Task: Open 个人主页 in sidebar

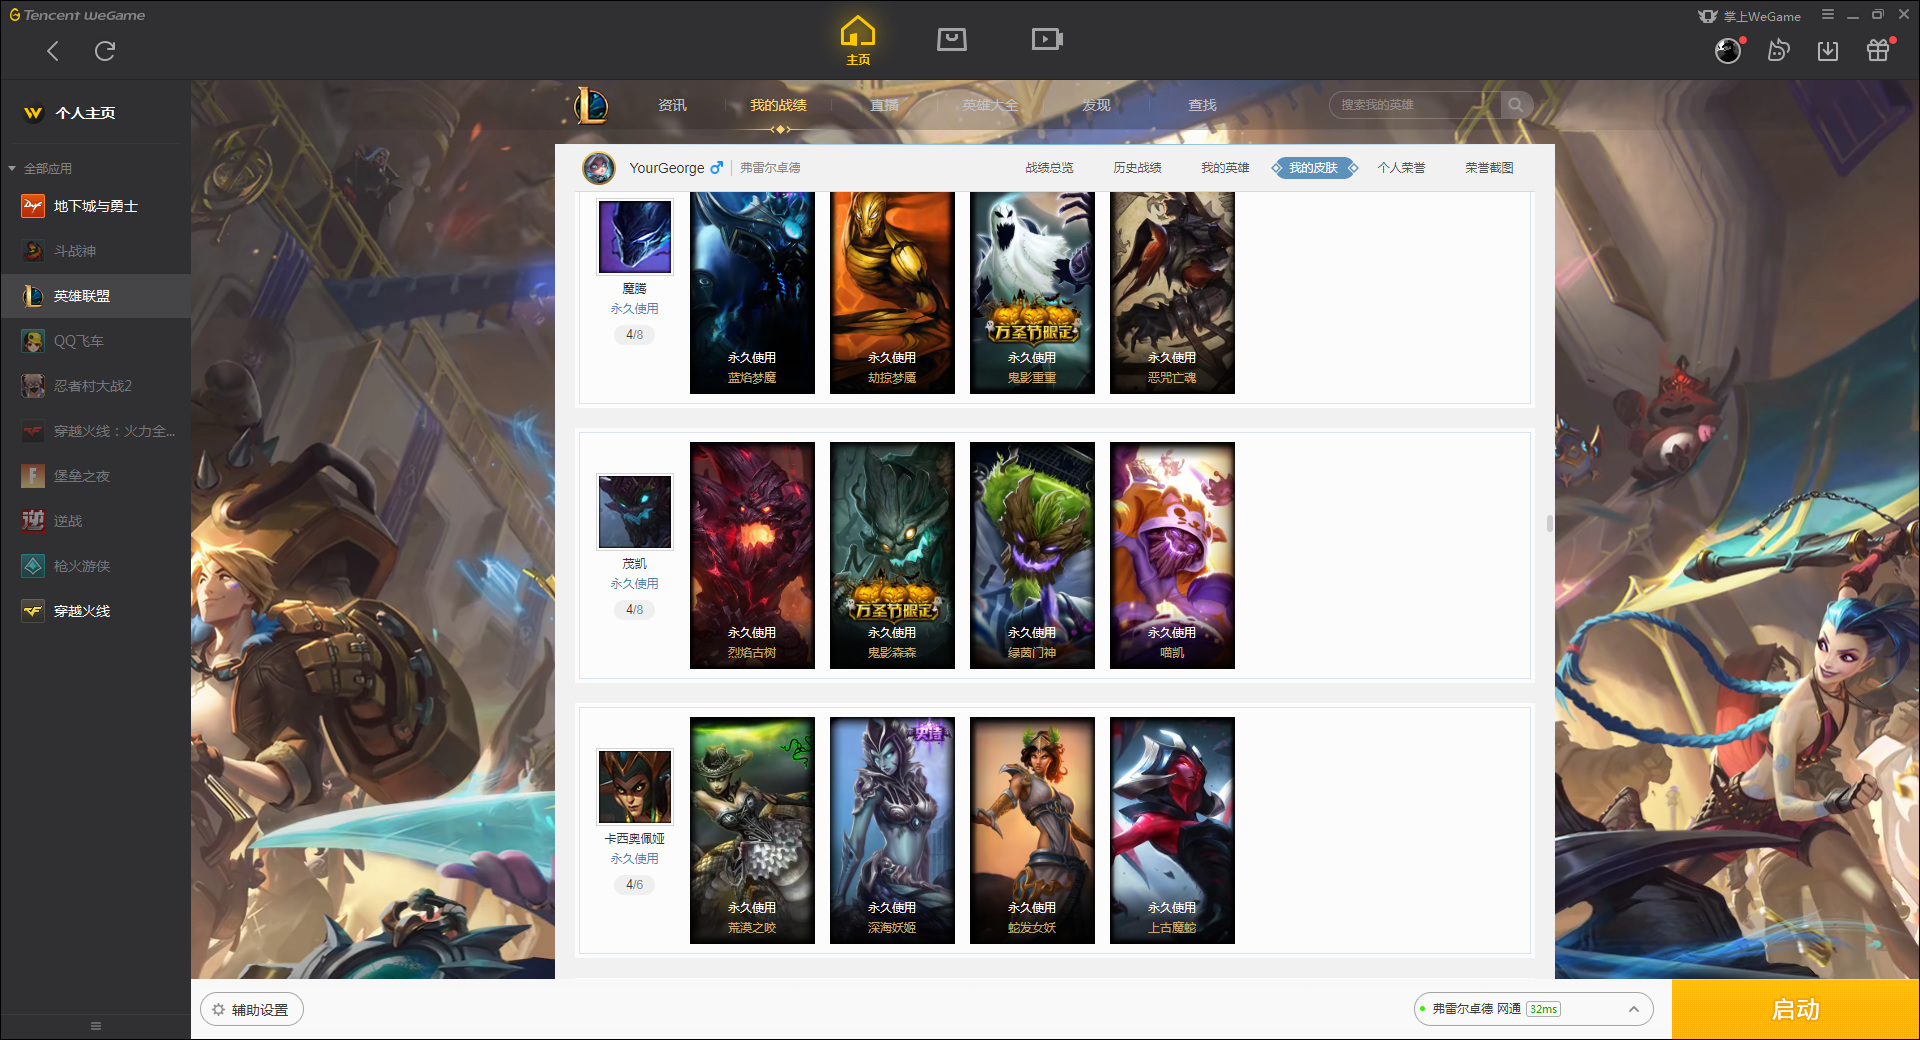Action: pyautogui.click(x=85, y=113)
